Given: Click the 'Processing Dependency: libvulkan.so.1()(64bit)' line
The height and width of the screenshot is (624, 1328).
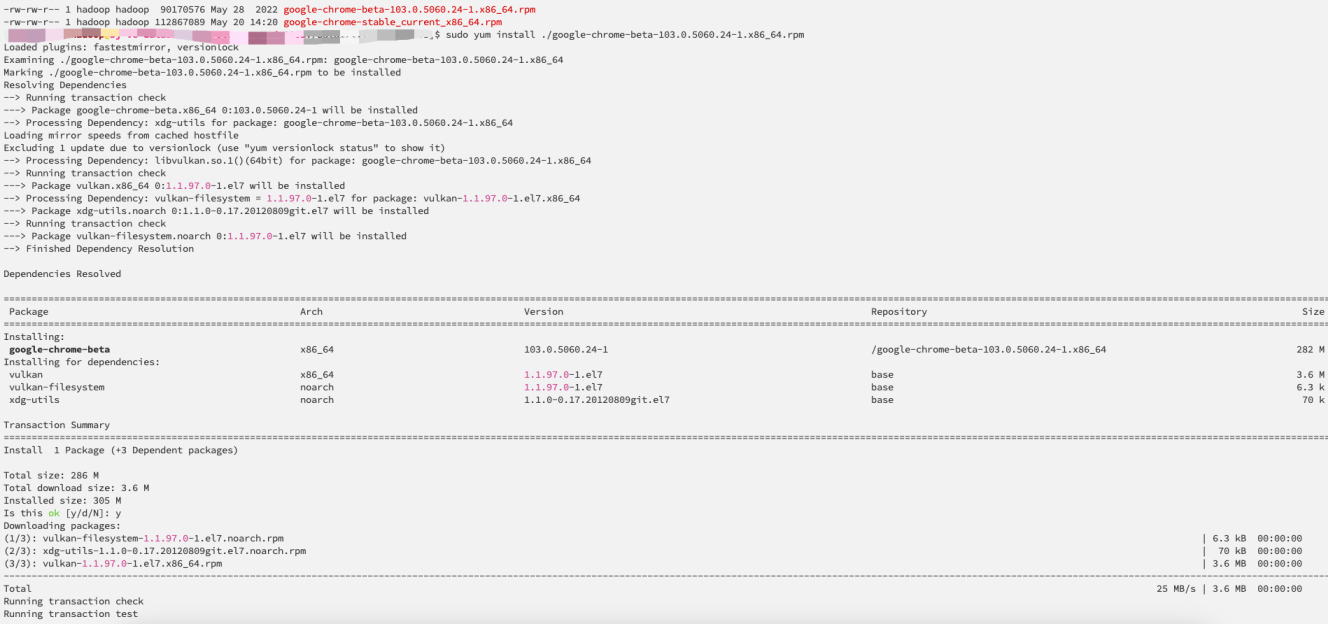Looking at the screenshot, I should click(x=297, y=160).
